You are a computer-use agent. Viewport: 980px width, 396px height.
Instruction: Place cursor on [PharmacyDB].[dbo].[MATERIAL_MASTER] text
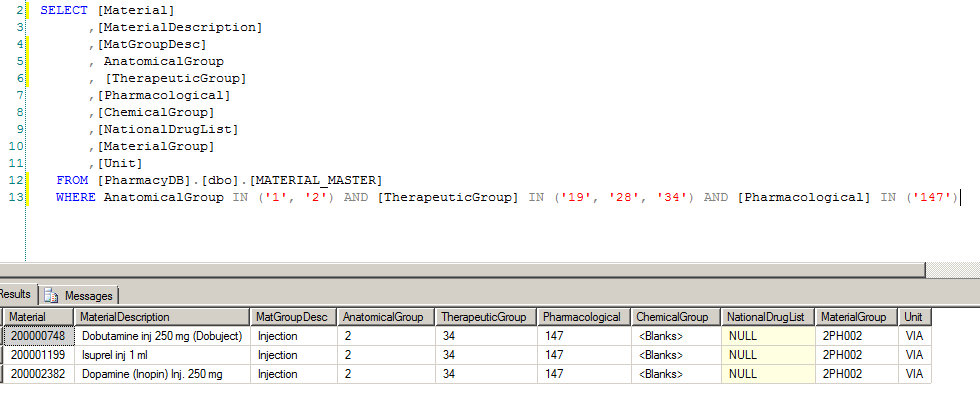(x=239, y=181)
